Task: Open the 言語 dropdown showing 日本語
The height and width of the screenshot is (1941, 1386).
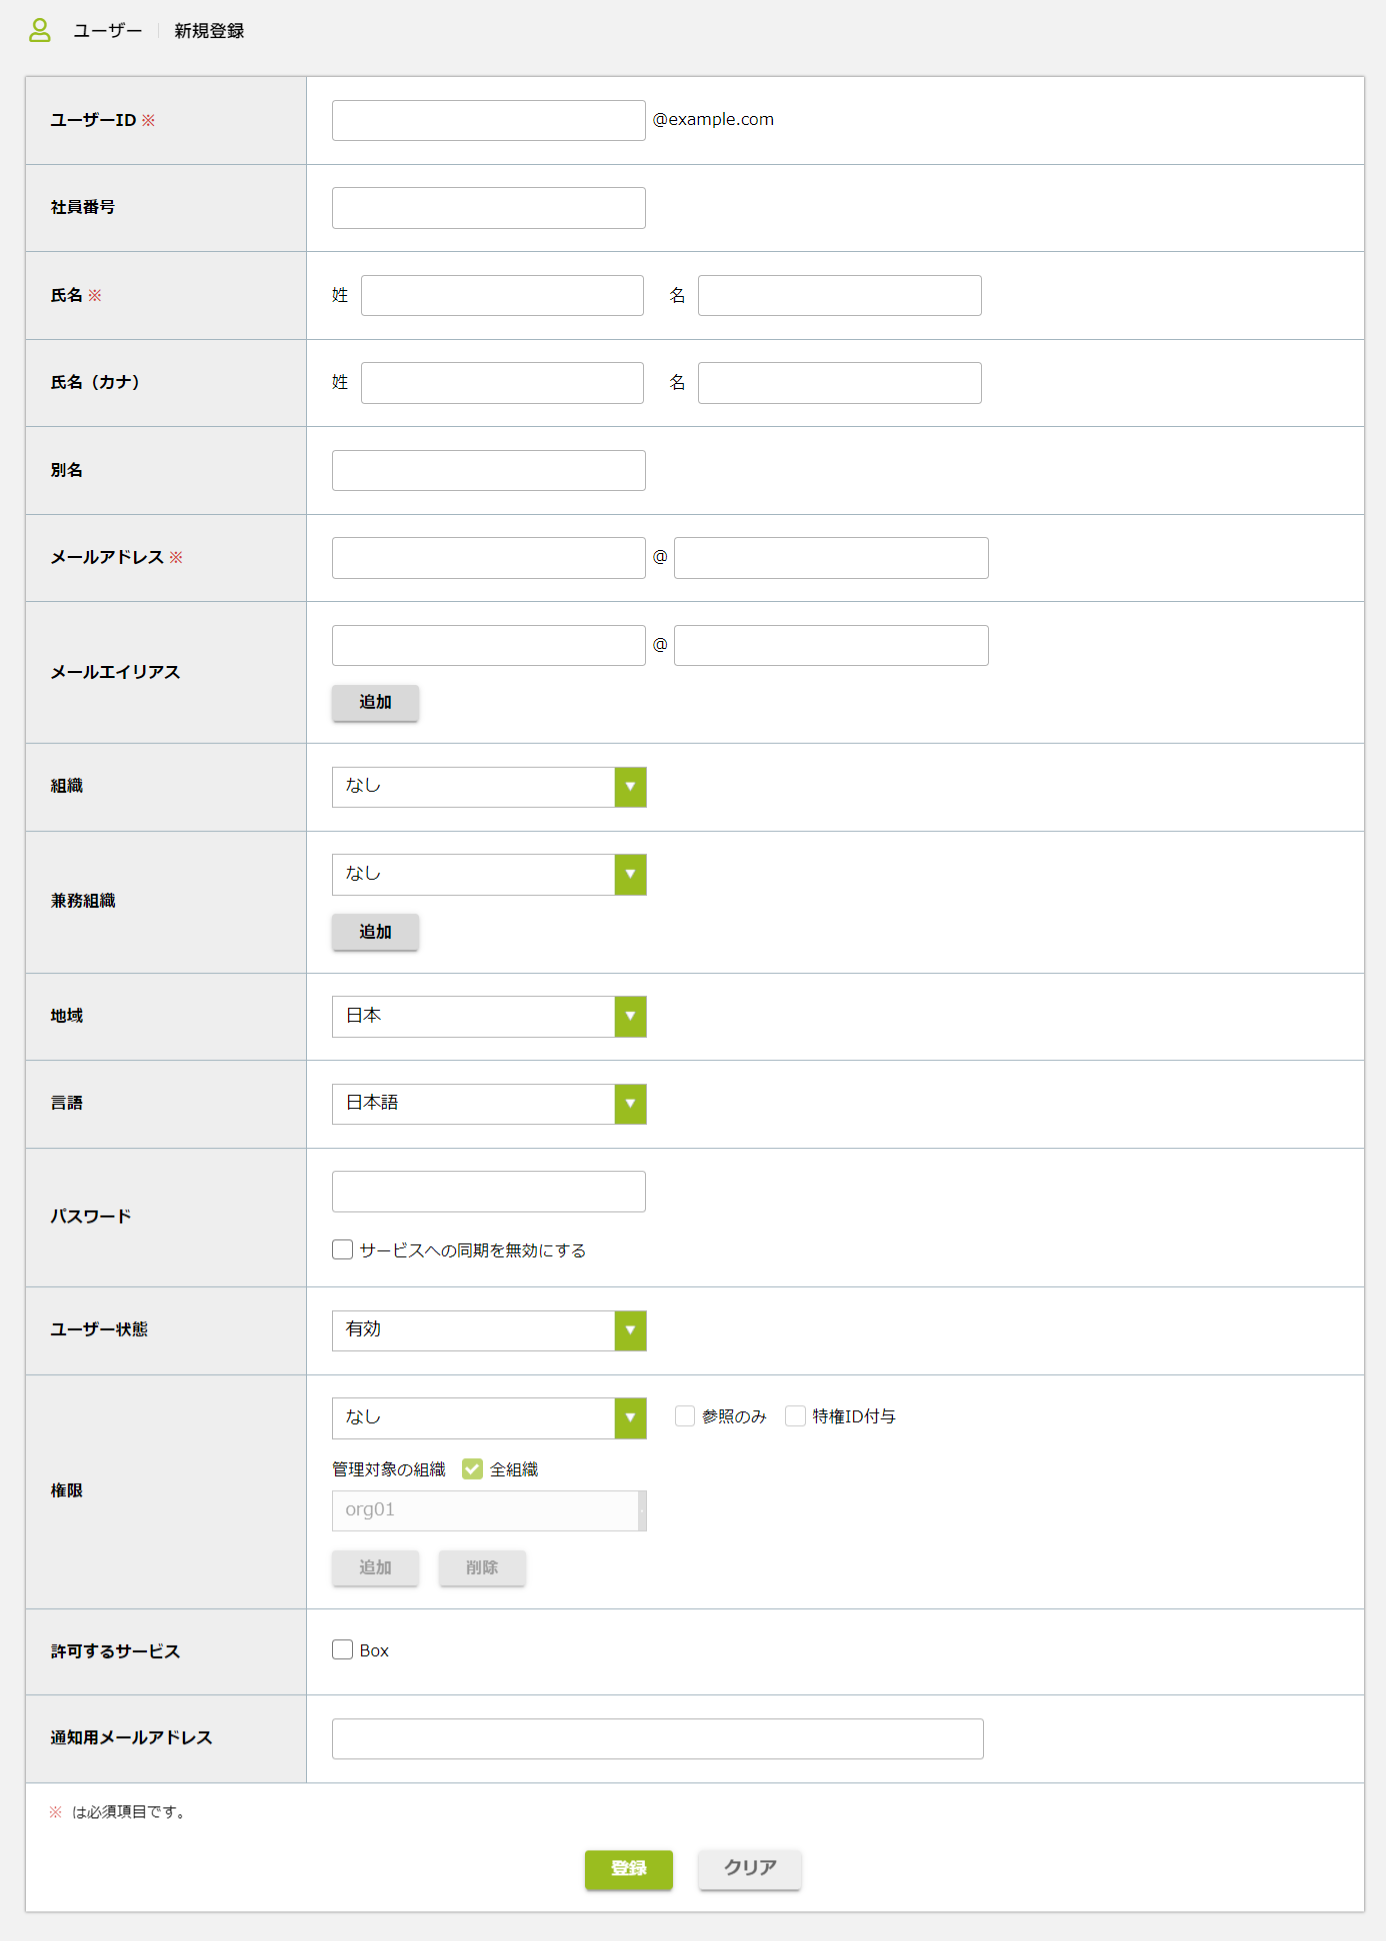Action: 489,1104
